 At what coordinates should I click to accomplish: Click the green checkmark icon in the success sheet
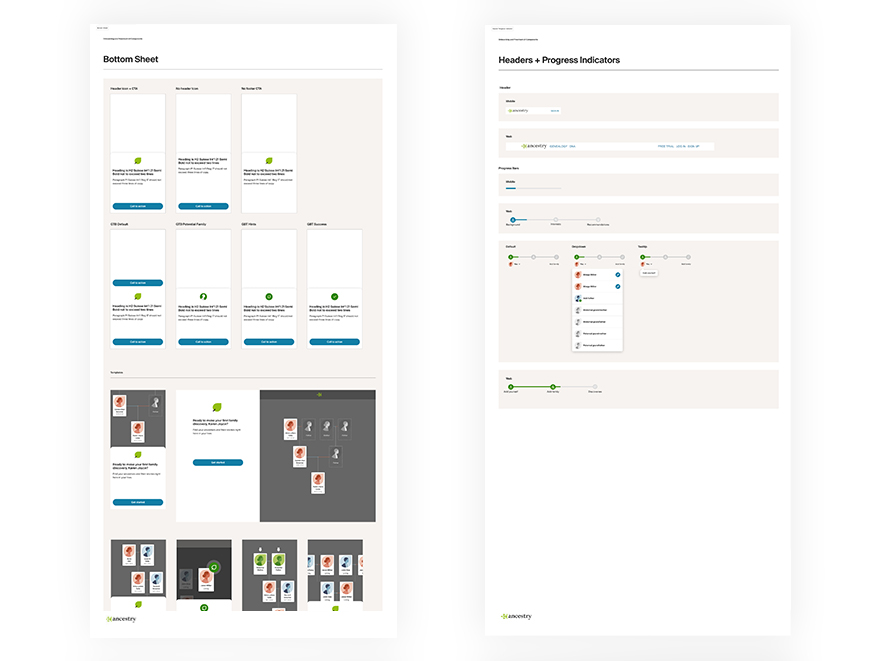[334, 296]
